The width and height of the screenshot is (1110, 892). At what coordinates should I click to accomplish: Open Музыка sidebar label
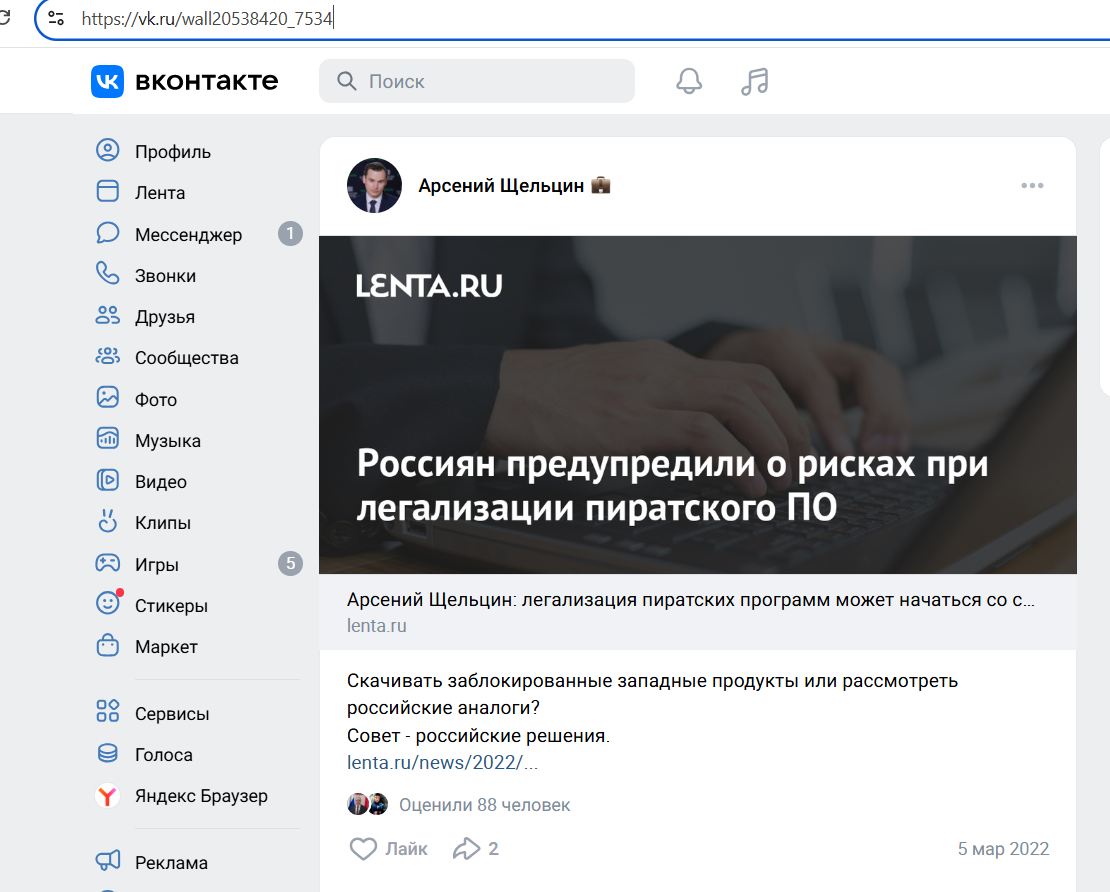pyautogui.click(x=168, y=440)
